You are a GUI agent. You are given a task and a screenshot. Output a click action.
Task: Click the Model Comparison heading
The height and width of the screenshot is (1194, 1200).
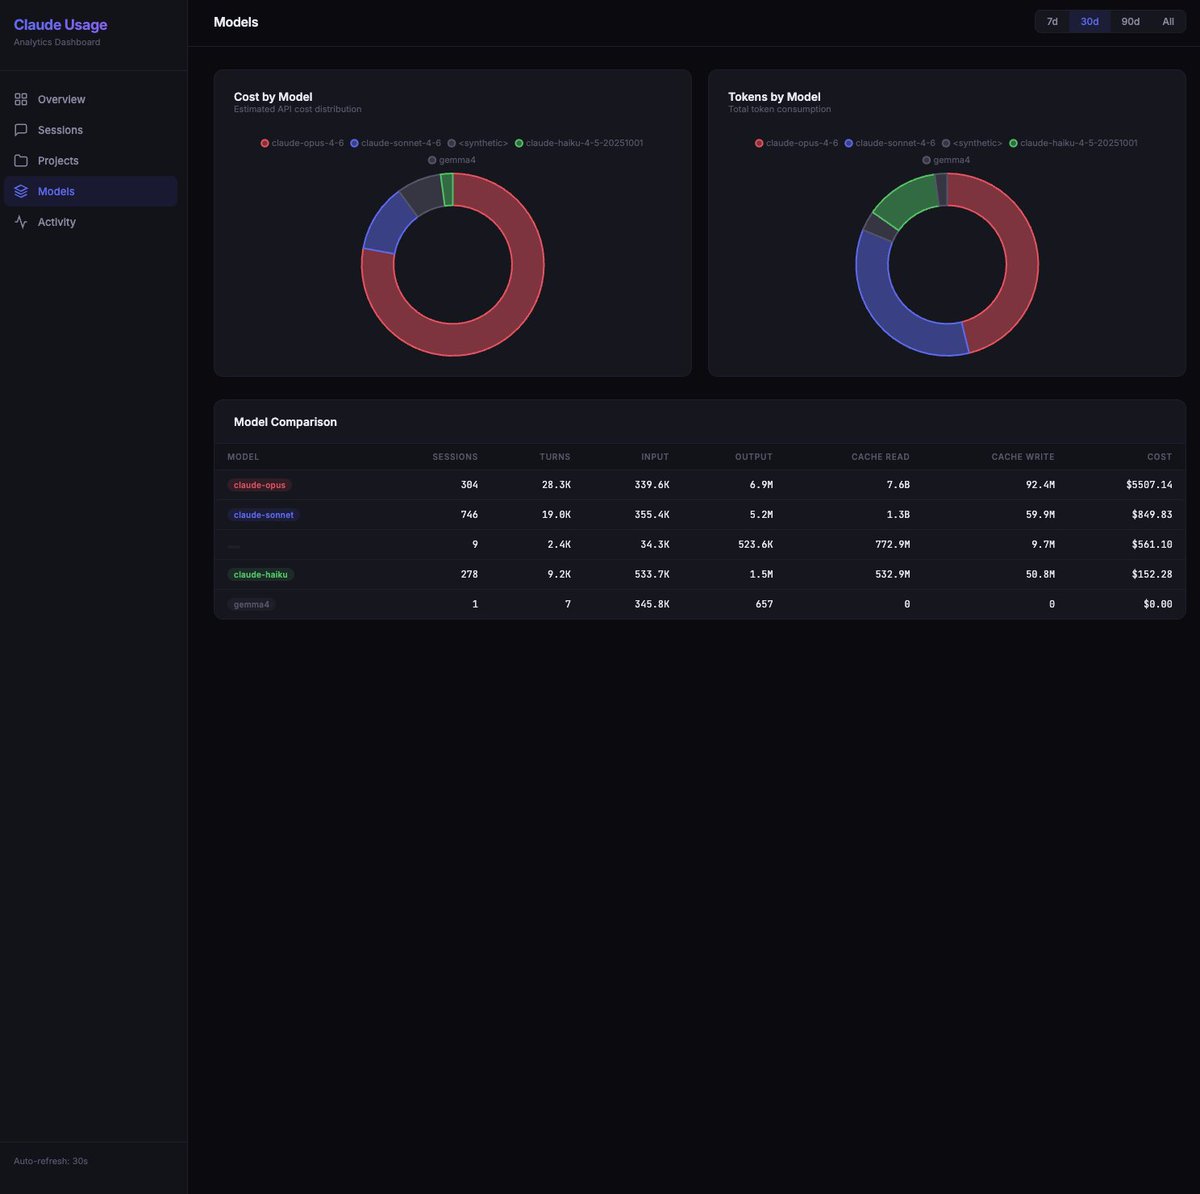(285, 422)
